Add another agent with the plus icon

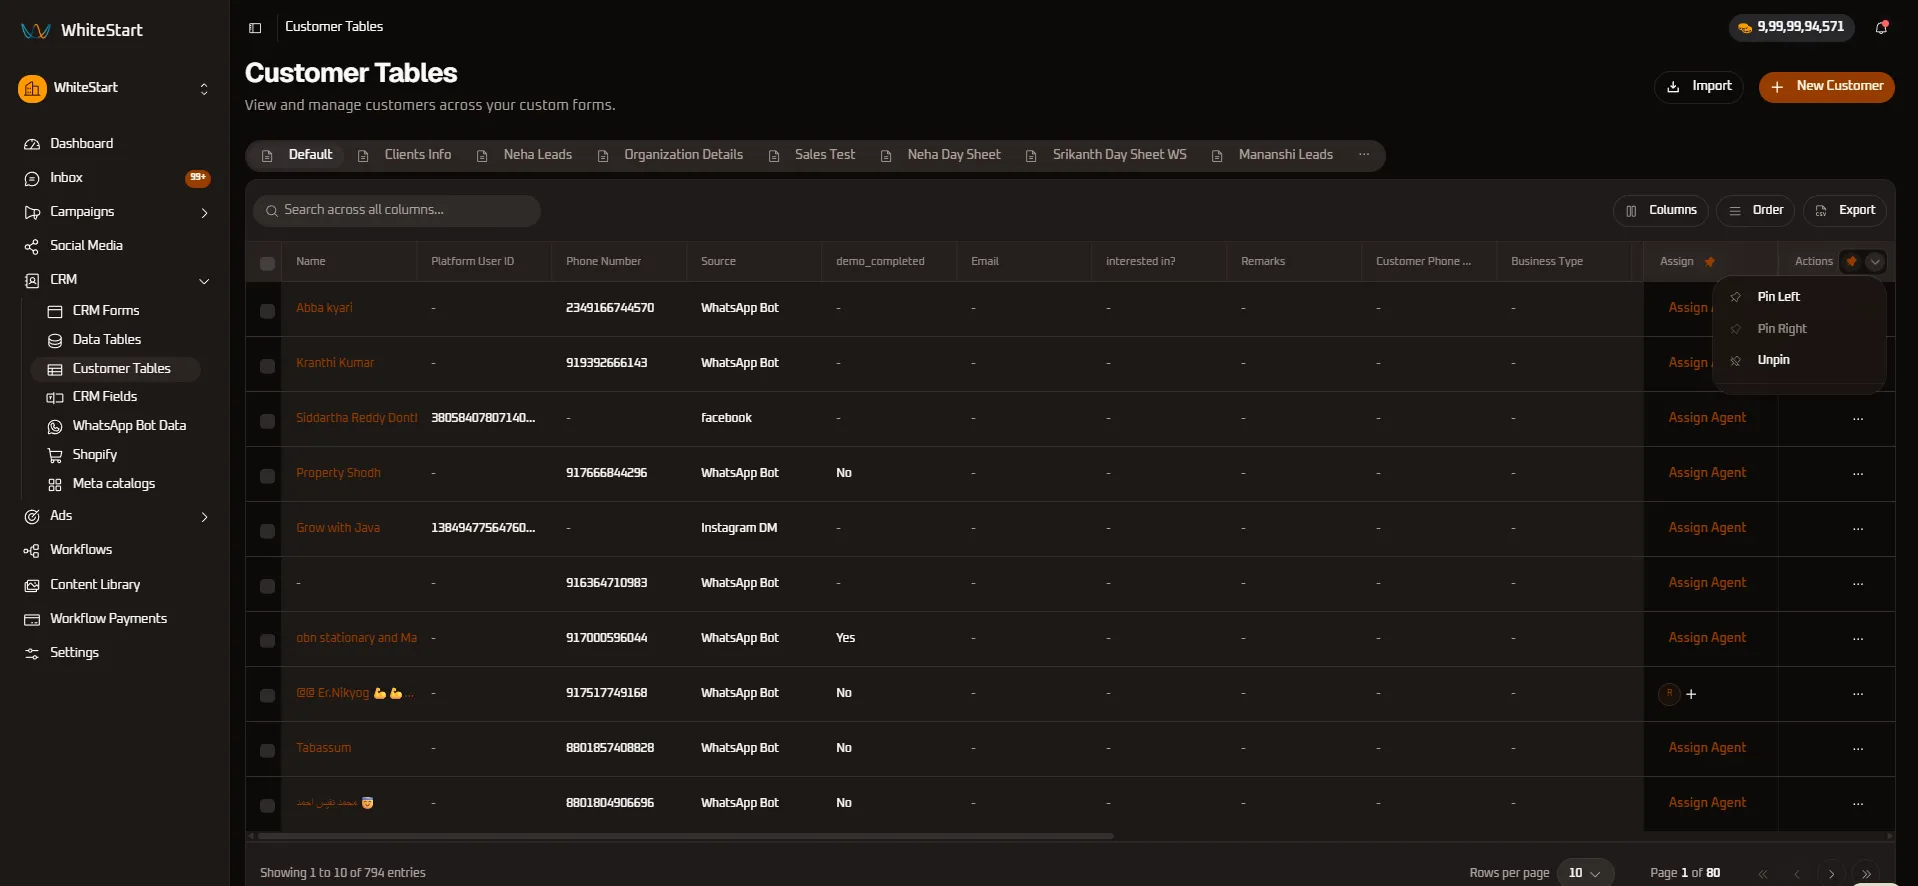(x=1691, y=694)
